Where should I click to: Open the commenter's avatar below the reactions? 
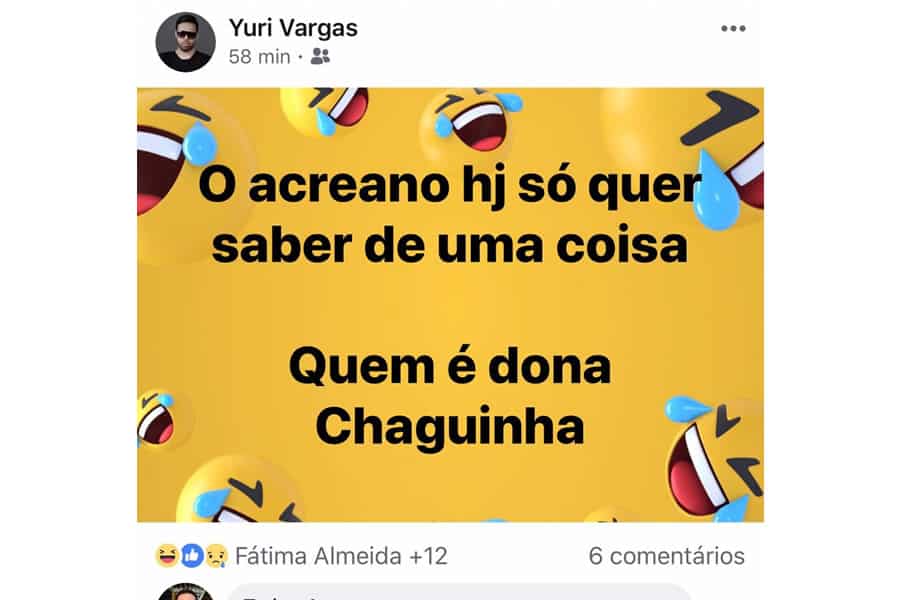pyautogui.click(x=185, y=592)
